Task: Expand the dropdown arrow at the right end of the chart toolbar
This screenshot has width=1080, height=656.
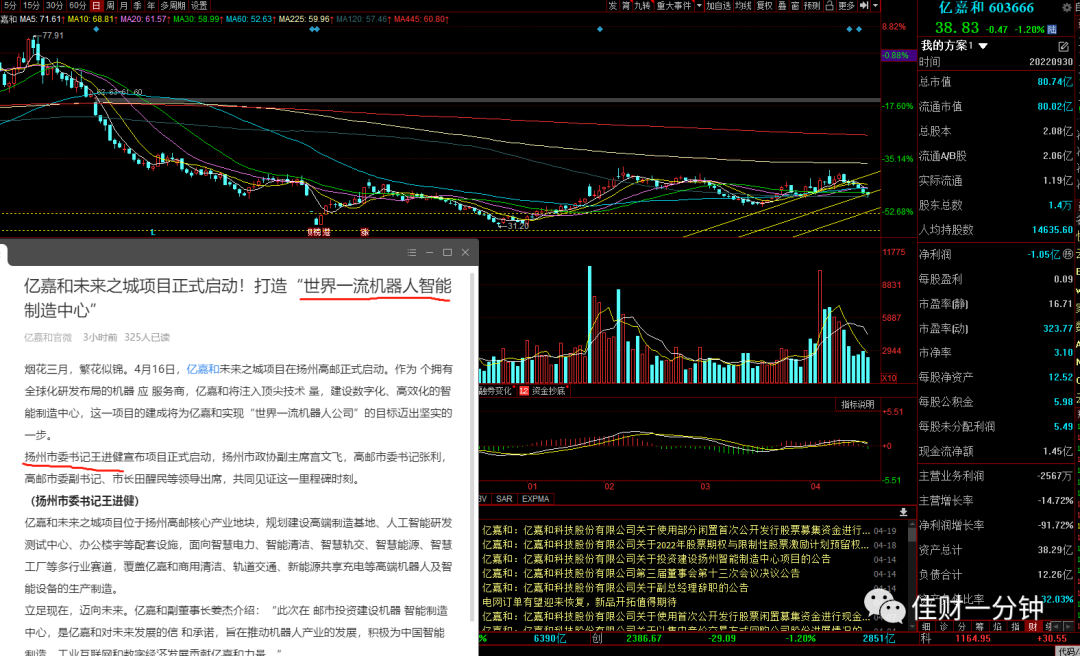Action: 875,6
